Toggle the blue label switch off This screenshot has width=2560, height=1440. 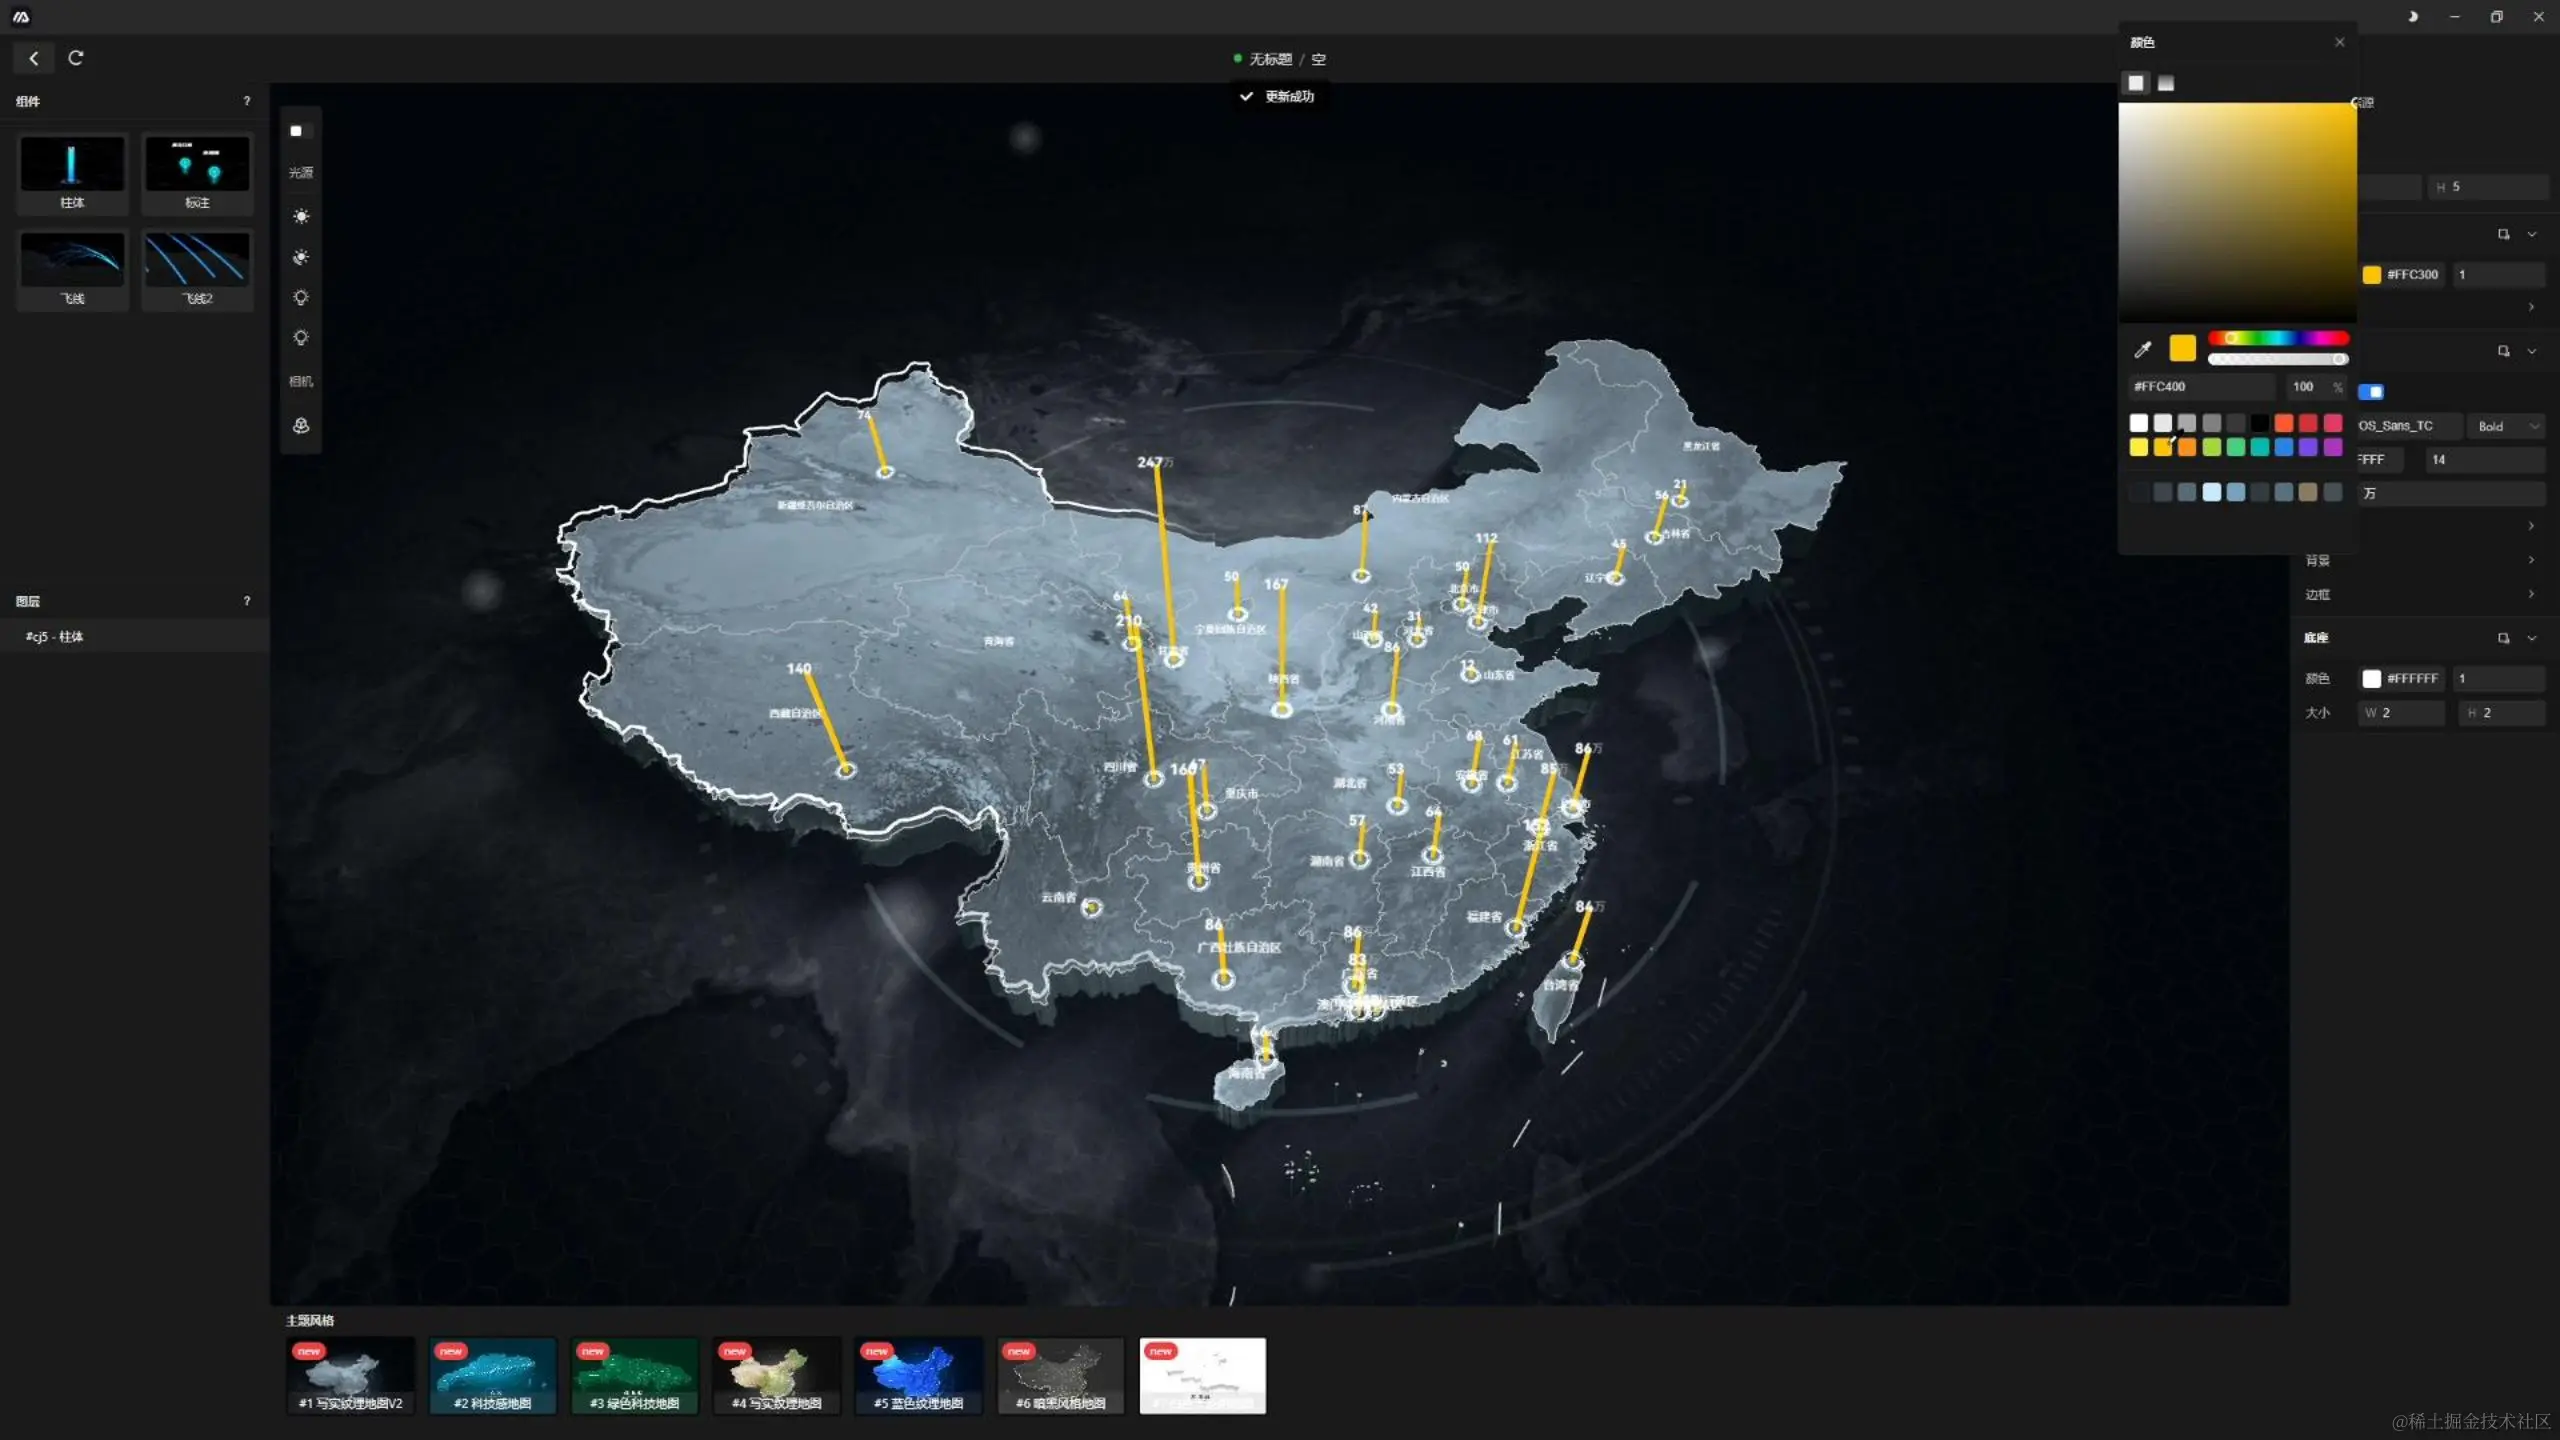[2371, 392]
